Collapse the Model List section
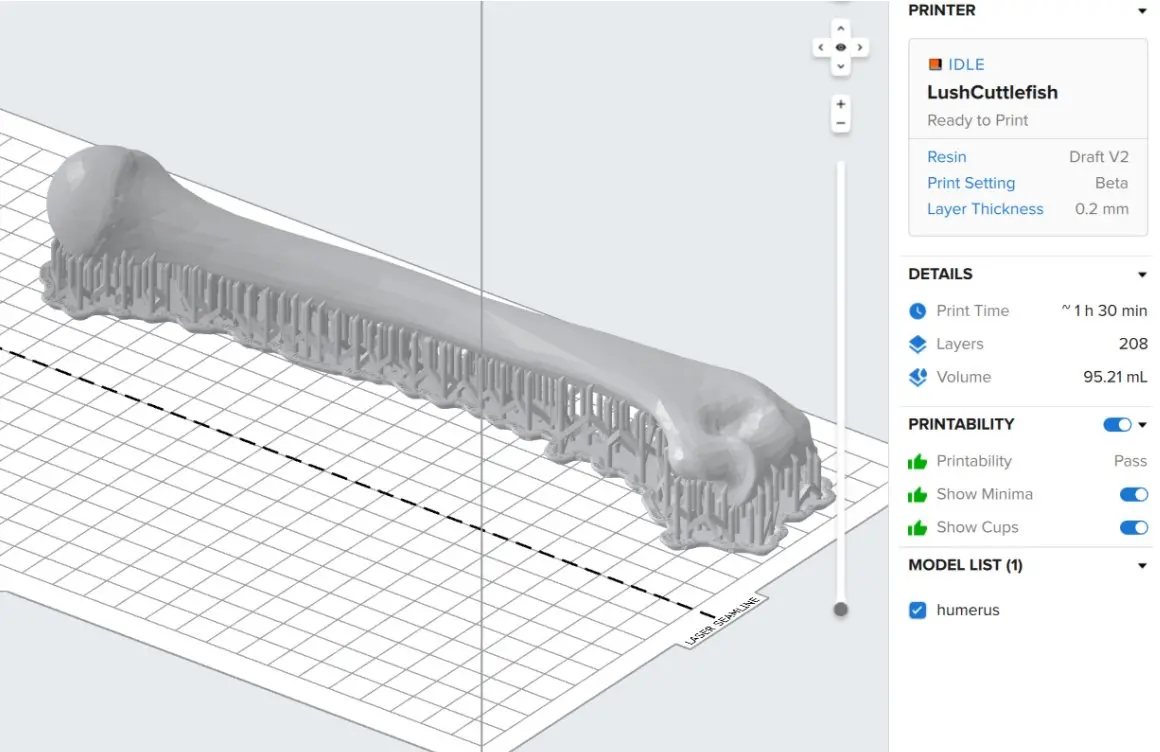The width and height of the screenshot is (1160, 752). click(x=1142, y=566)
